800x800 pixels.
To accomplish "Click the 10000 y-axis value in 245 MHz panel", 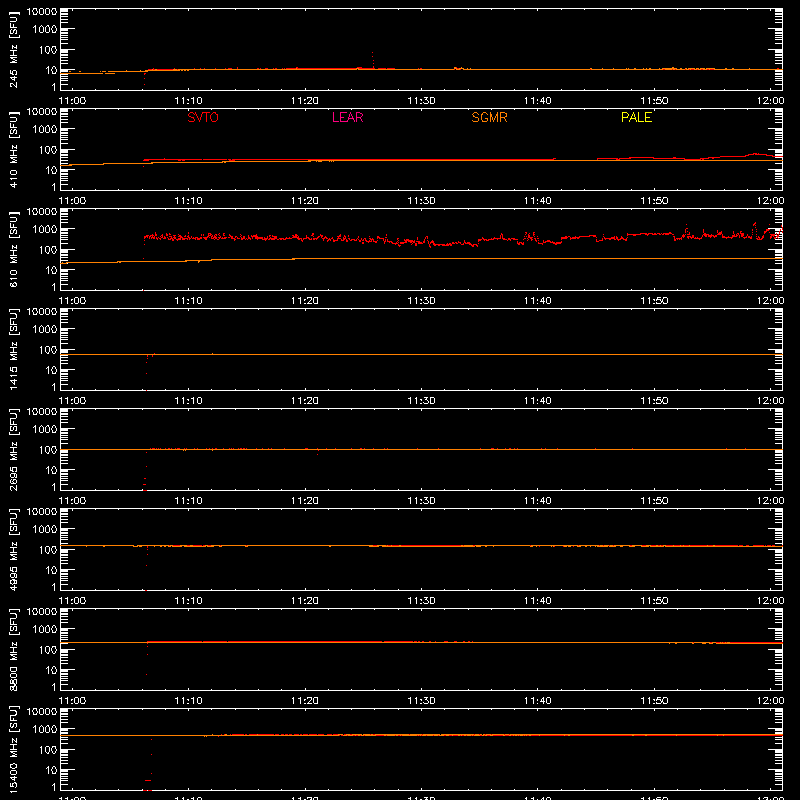I will click(42, 12).
